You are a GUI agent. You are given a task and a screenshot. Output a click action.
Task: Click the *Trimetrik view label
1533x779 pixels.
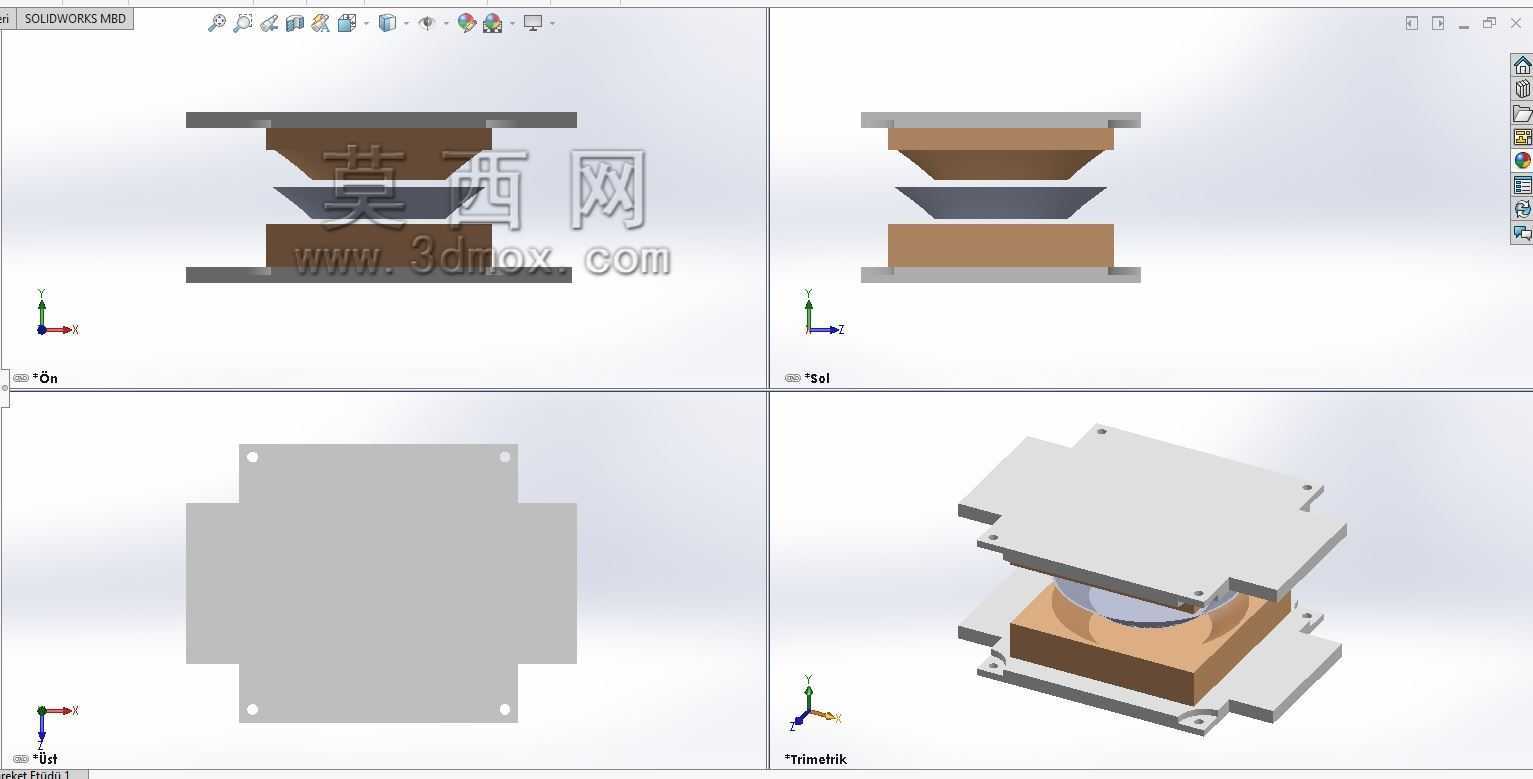[816, 759]
